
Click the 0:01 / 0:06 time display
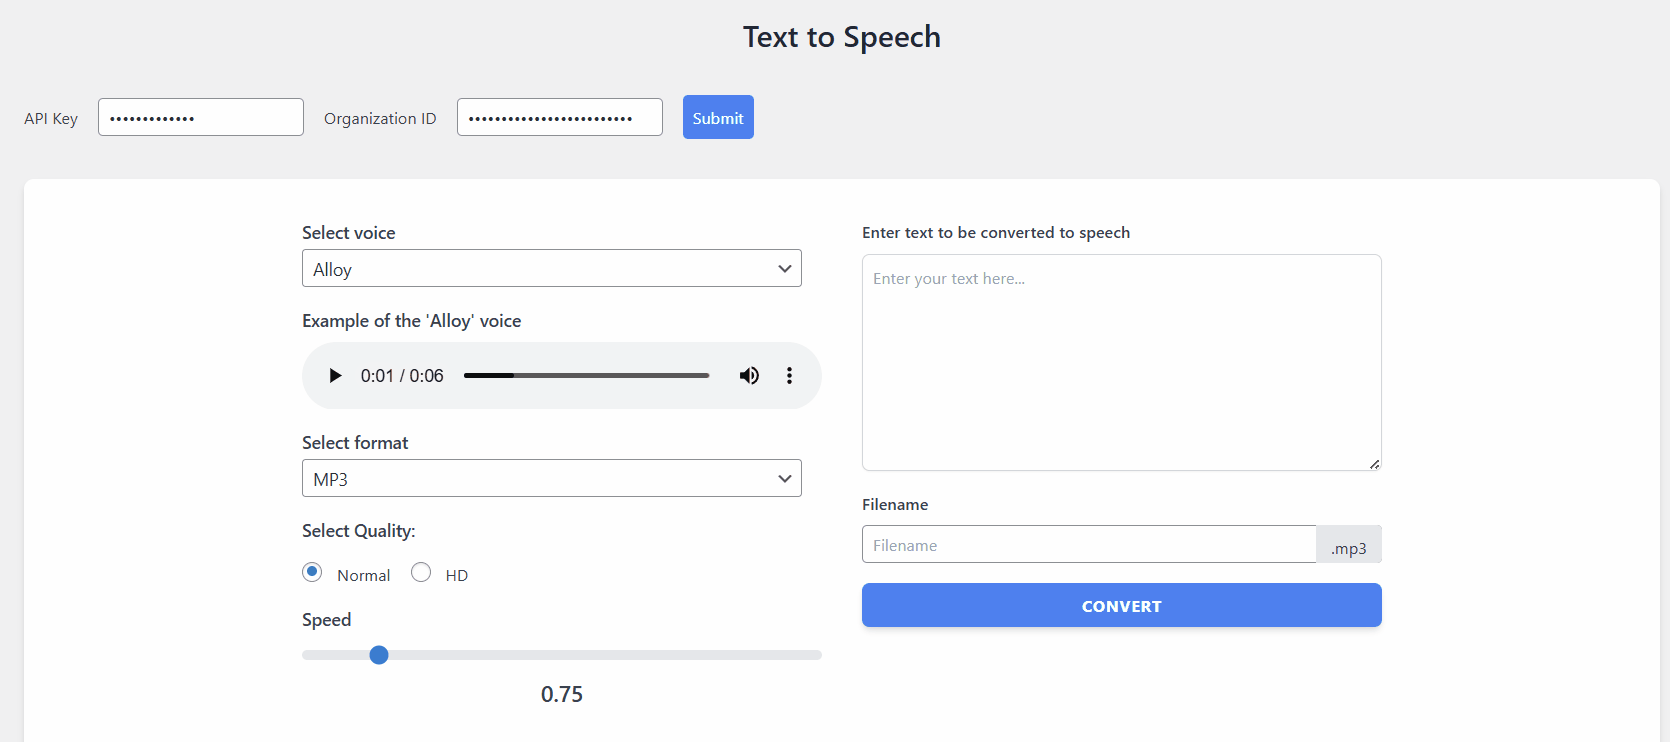pos(402,375)
